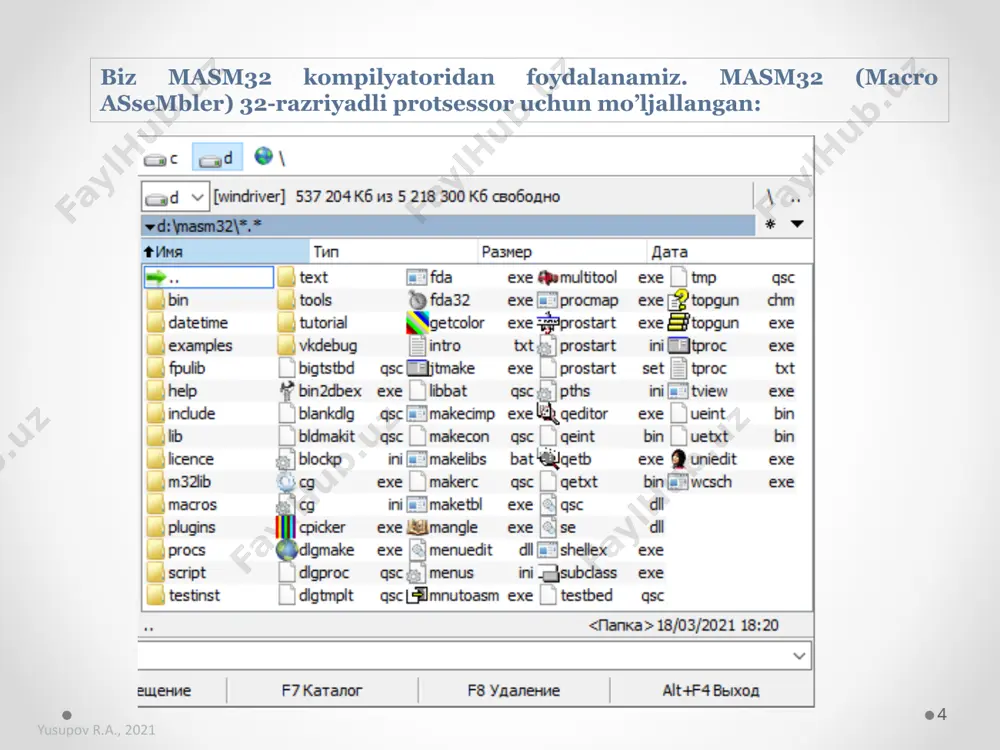Image resolution: width=1000 pixels, height=750 pixels.
Task: Select file makelibs bat
Action: [x=471, y=459]
